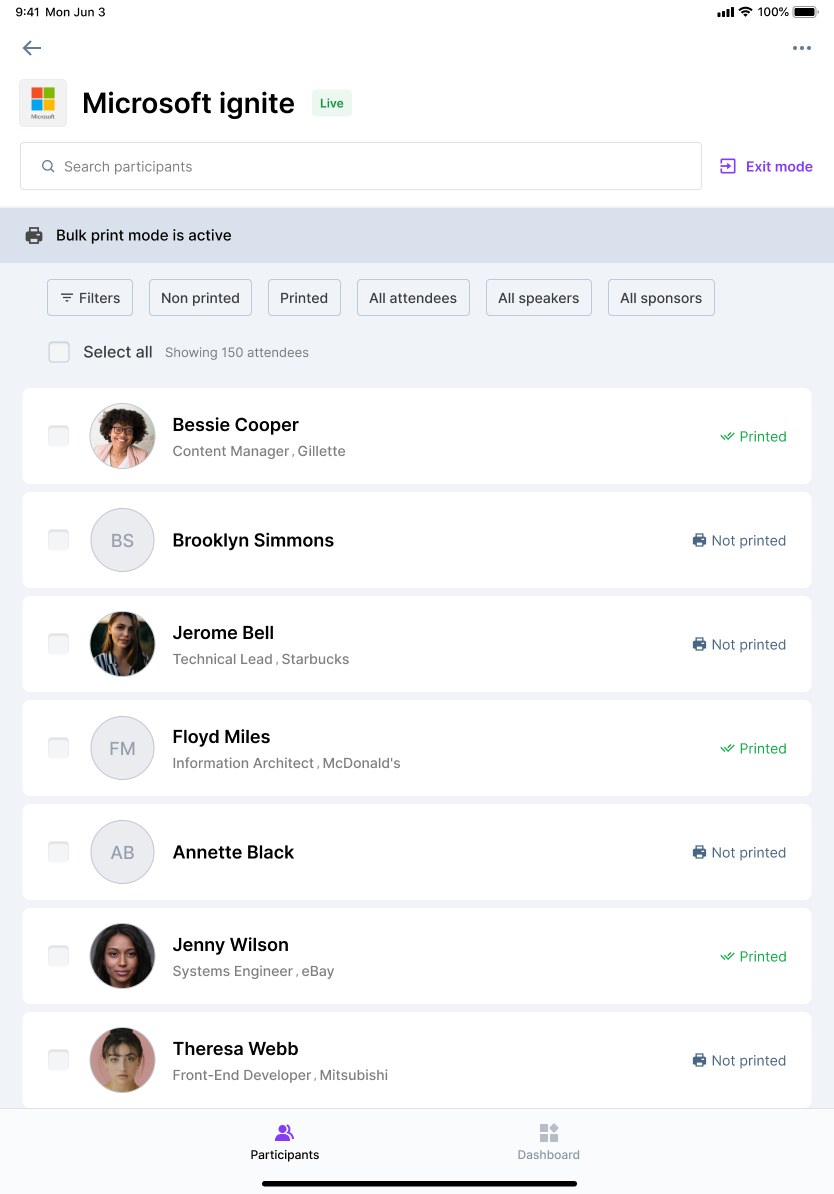The image size is (834, 1194).
Task: Select the Non printed filter chip
Action: tap(200, 298)
